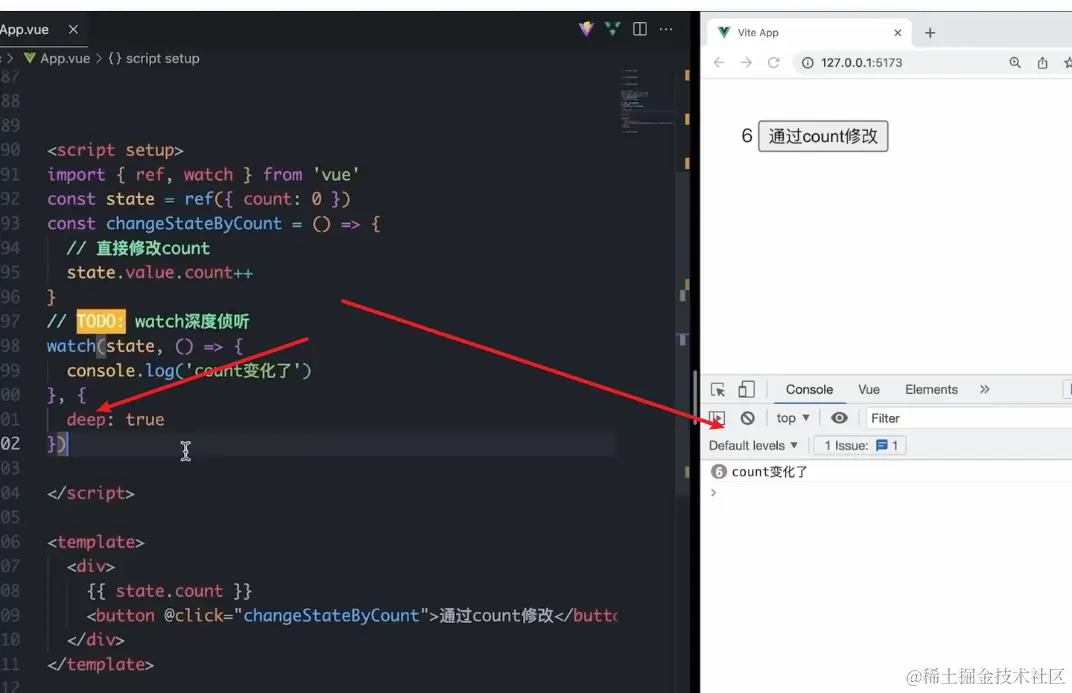1072x693 pixels.
Task: Activate the inspect element picker
Action: [x=718, y=390]
